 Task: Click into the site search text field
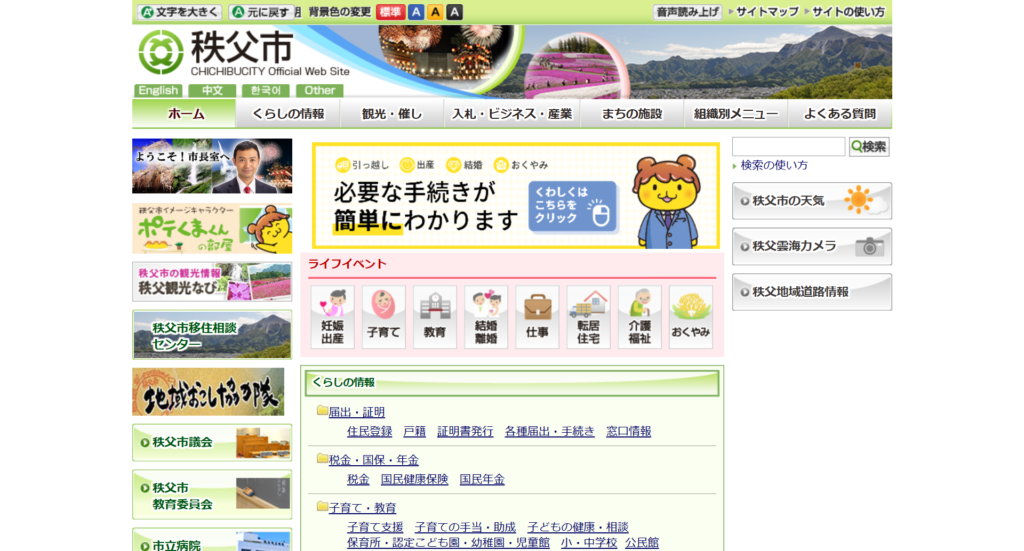click(x=788, y=147)
